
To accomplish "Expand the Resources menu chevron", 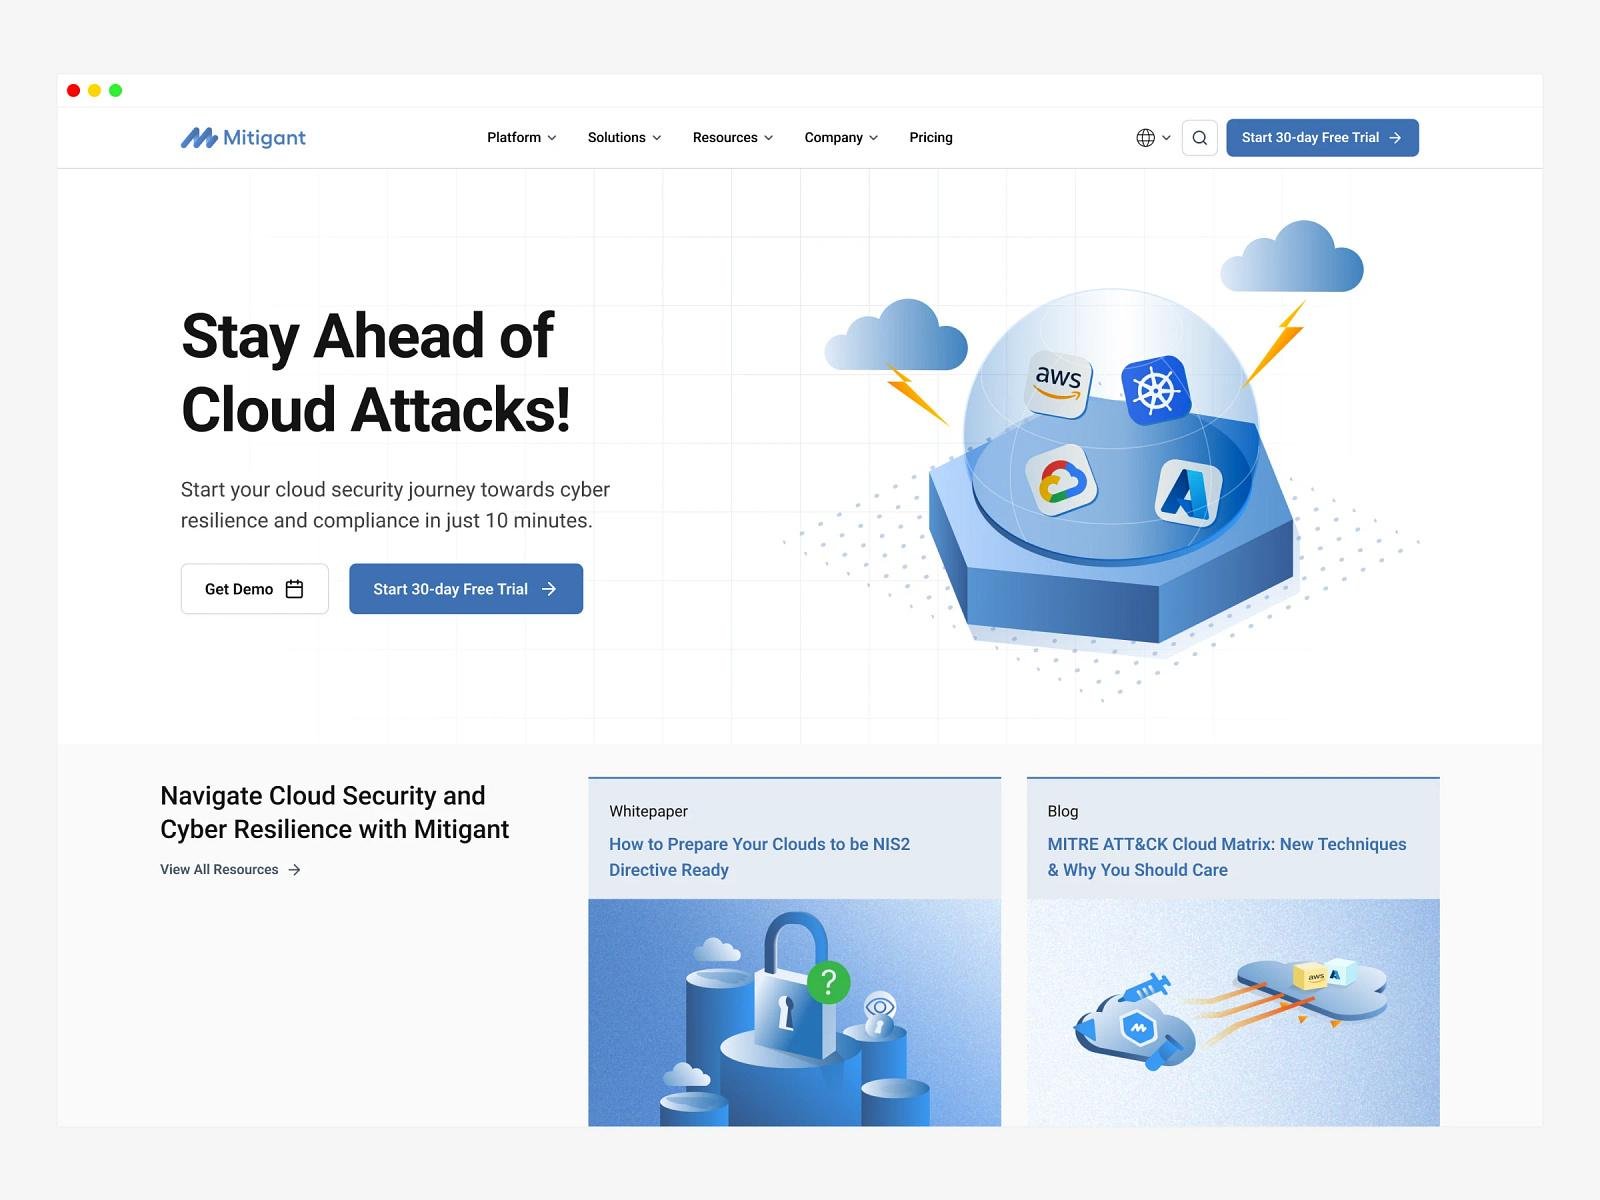I will pyautogui.click(x=769, y=138).
